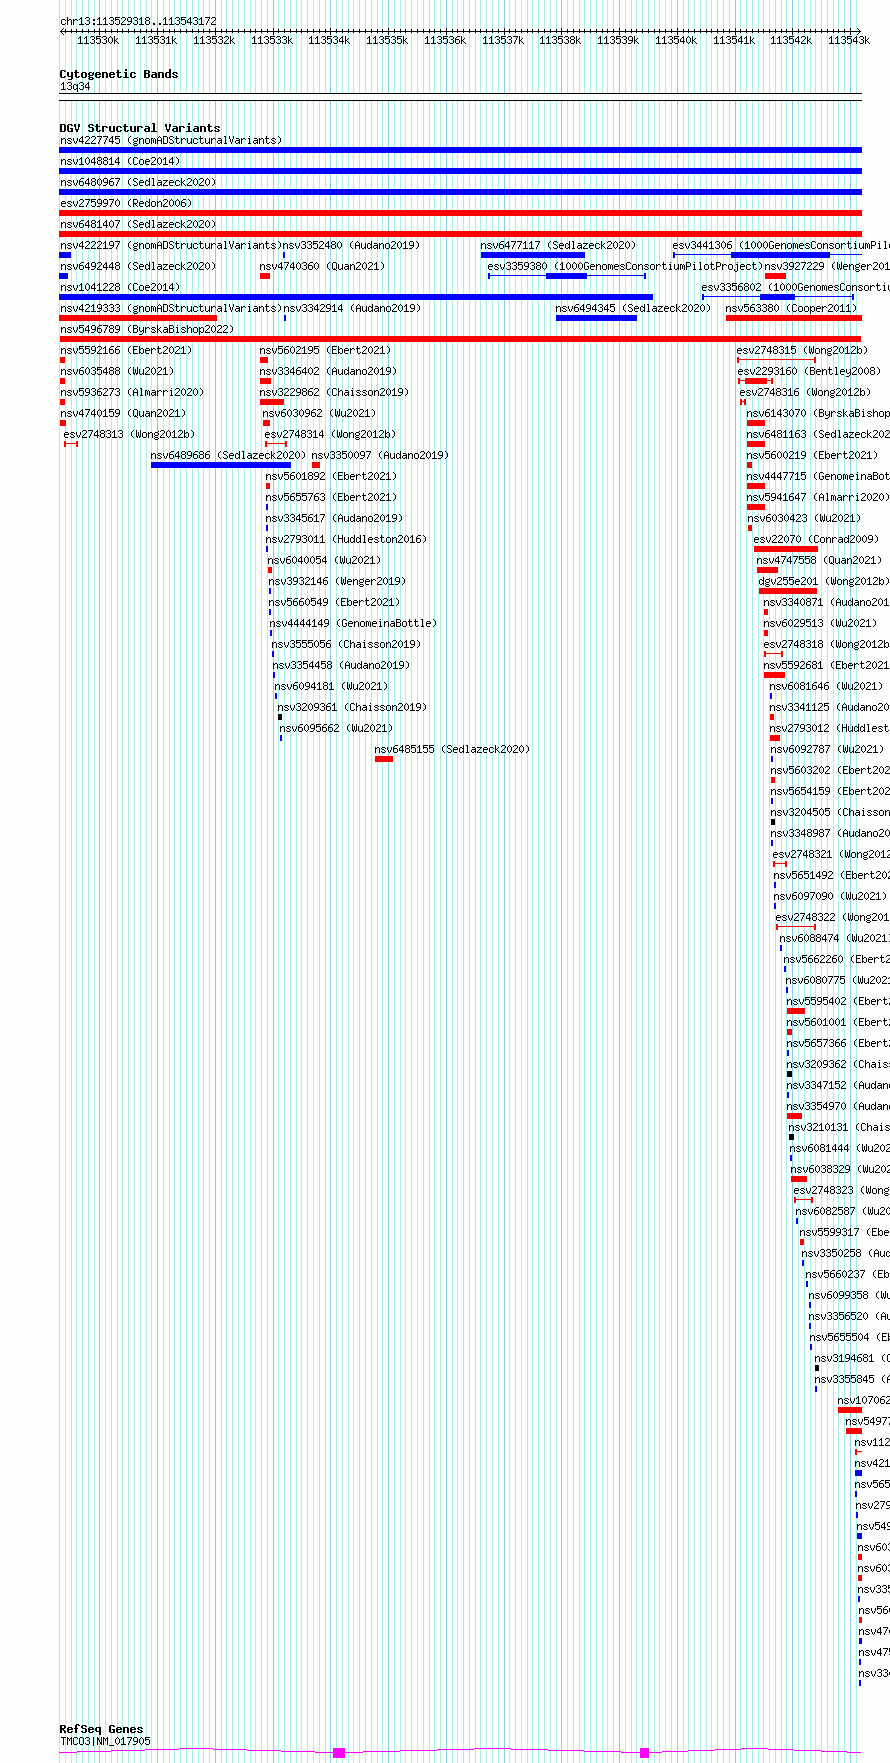Click nsv3345617 (Audano2019) label
Image resolution: width=890 pixels, height=1763 pixels.
coord(335,518)
